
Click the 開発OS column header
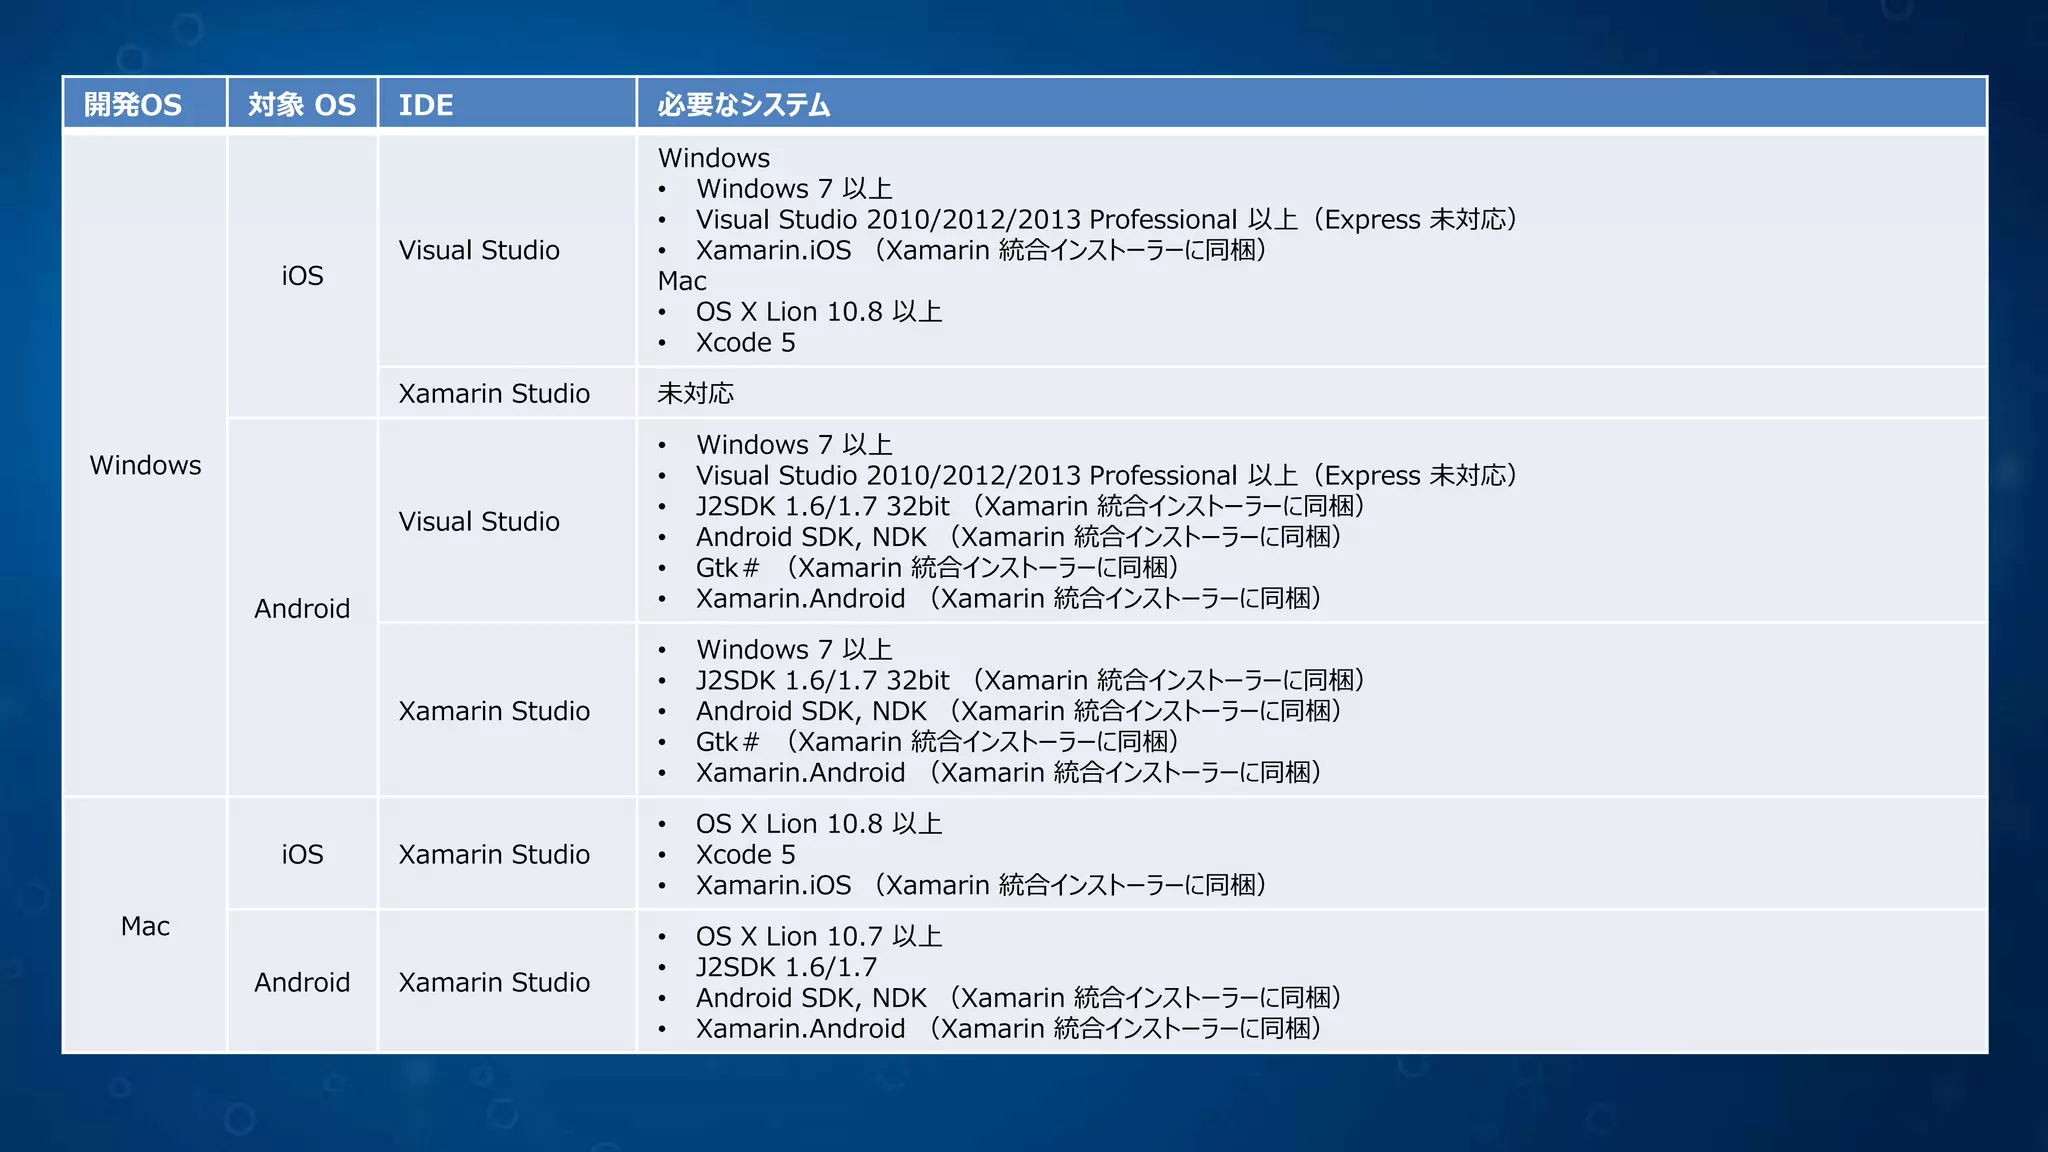(145, 104)
